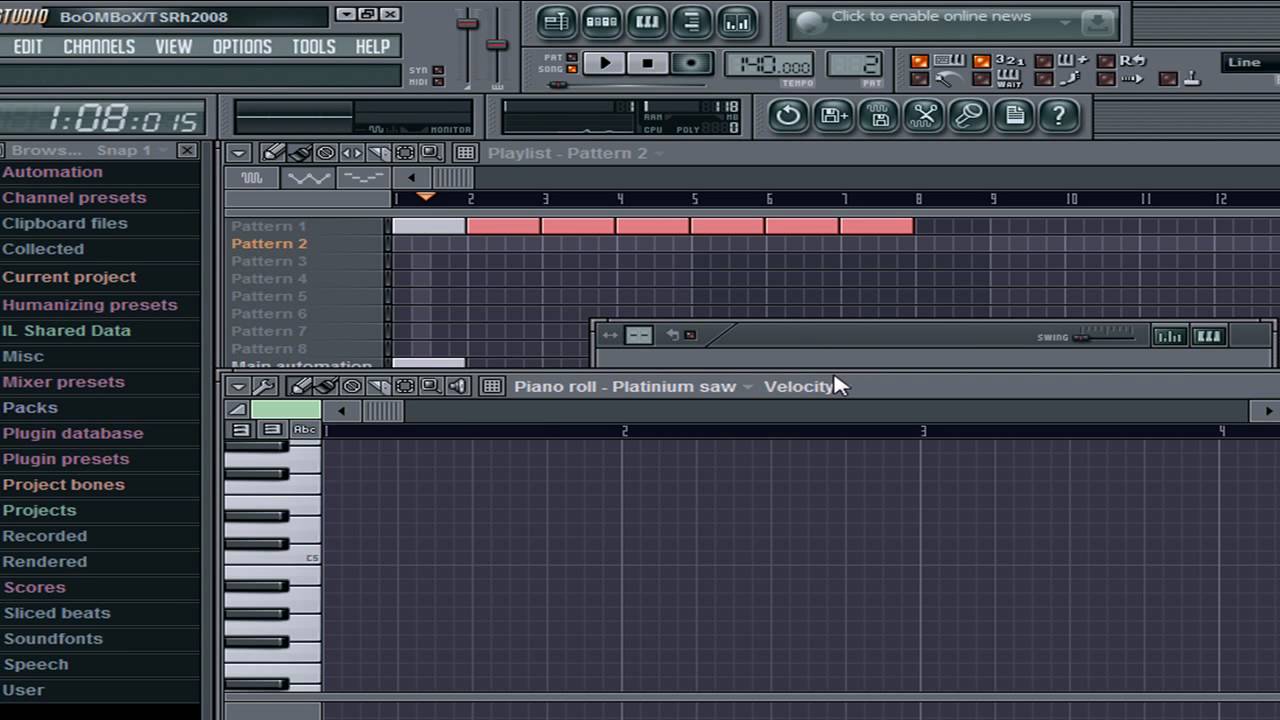This screenshot has height=720, width=1280.
Task: Select the pencil draw tool in Piano roll
Action: click(x=300, y=386)
